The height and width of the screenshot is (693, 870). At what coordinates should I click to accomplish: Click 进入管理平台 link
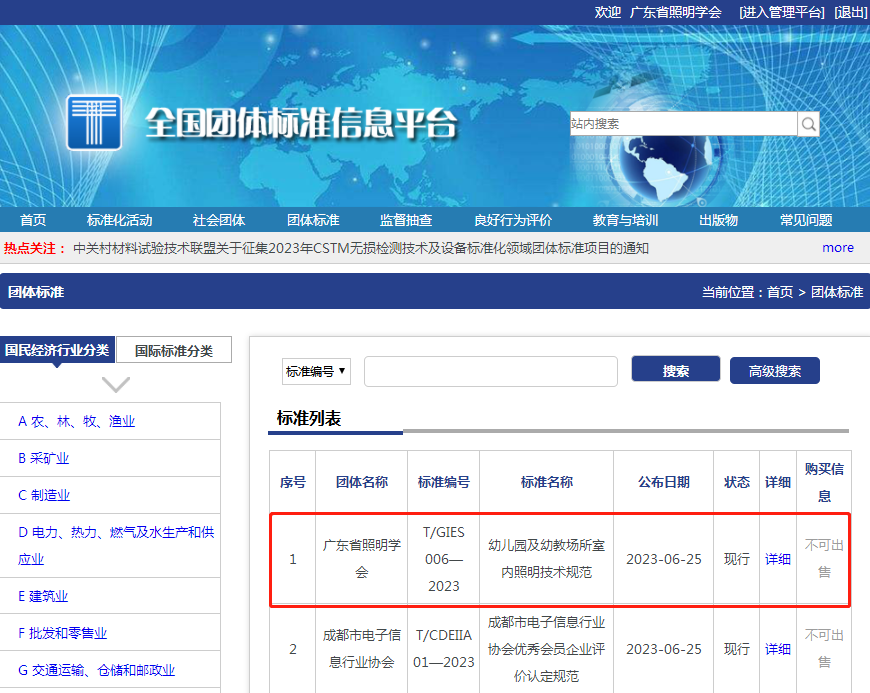click(782, 12)
